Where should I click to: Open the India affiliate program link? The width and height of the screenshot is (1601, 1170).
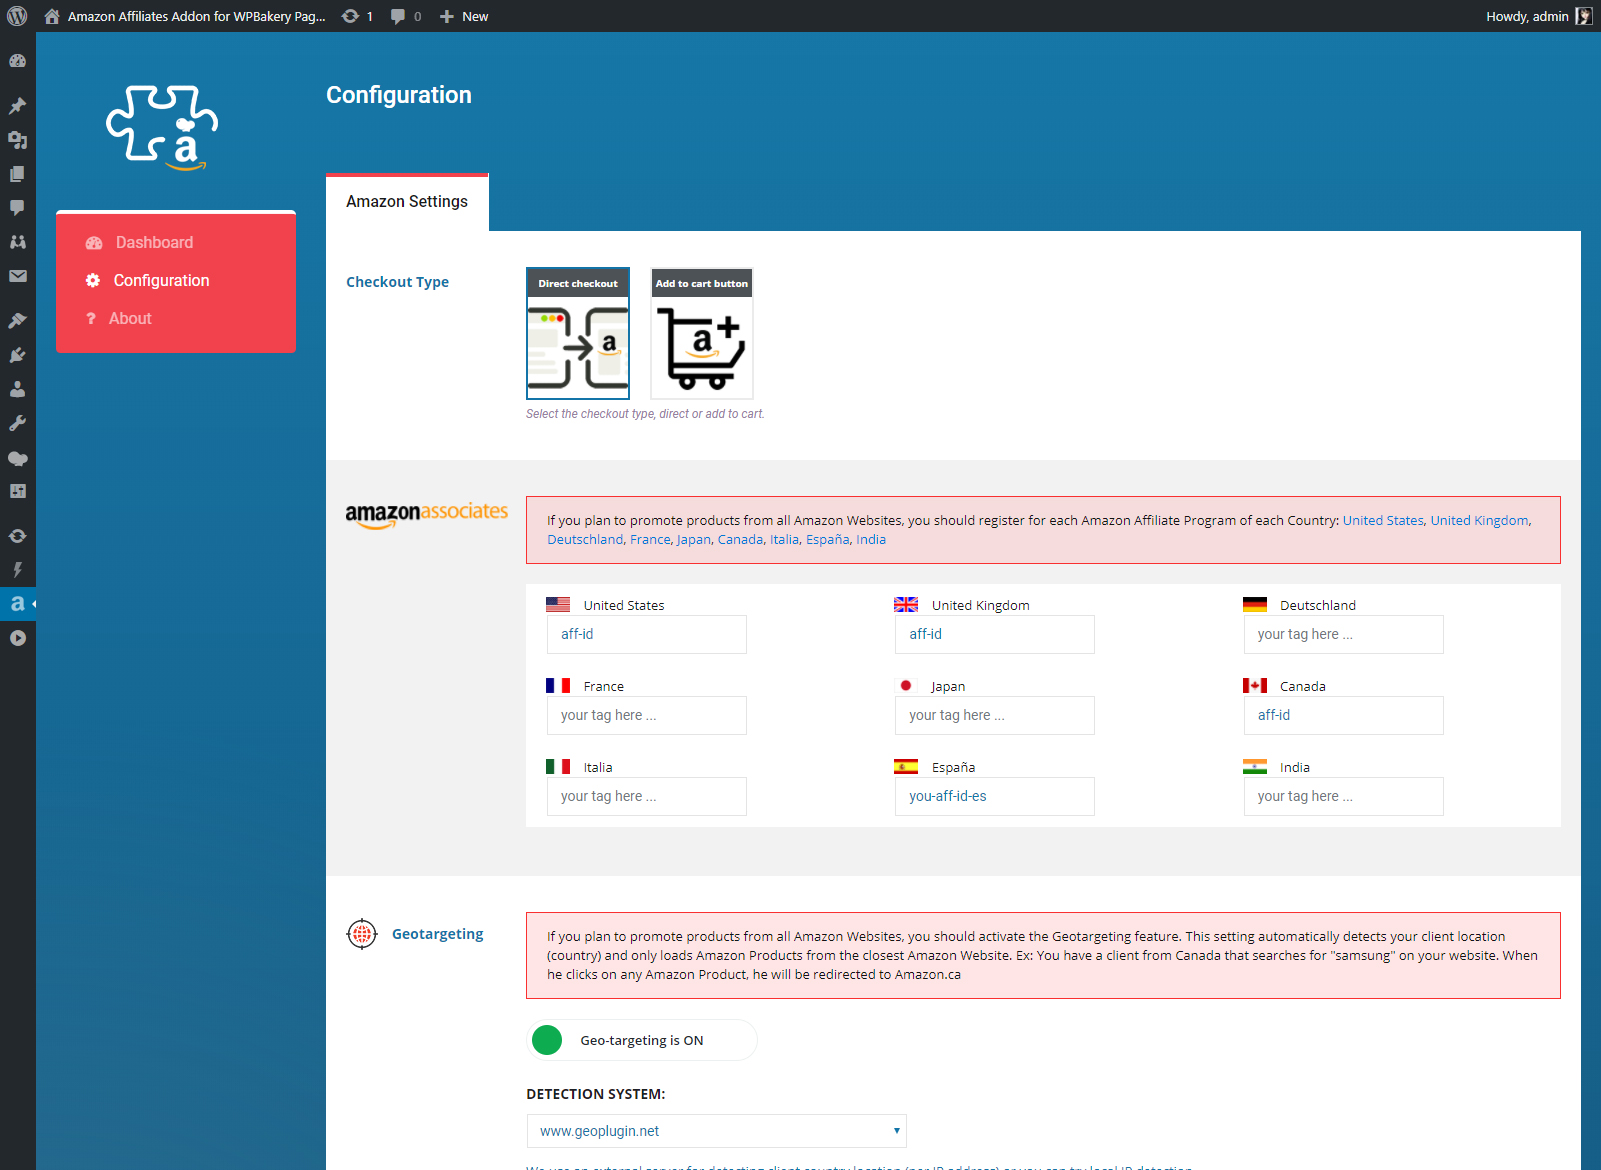pyautogui.click(x=871, y=539)
